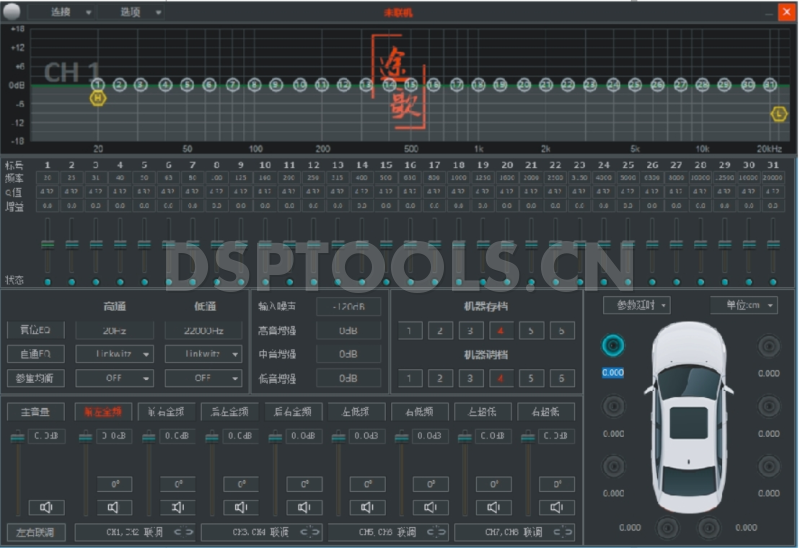800x548 pixels.
Task: Click the 高通 20Hz frequency field
Action: click(114, 331)
